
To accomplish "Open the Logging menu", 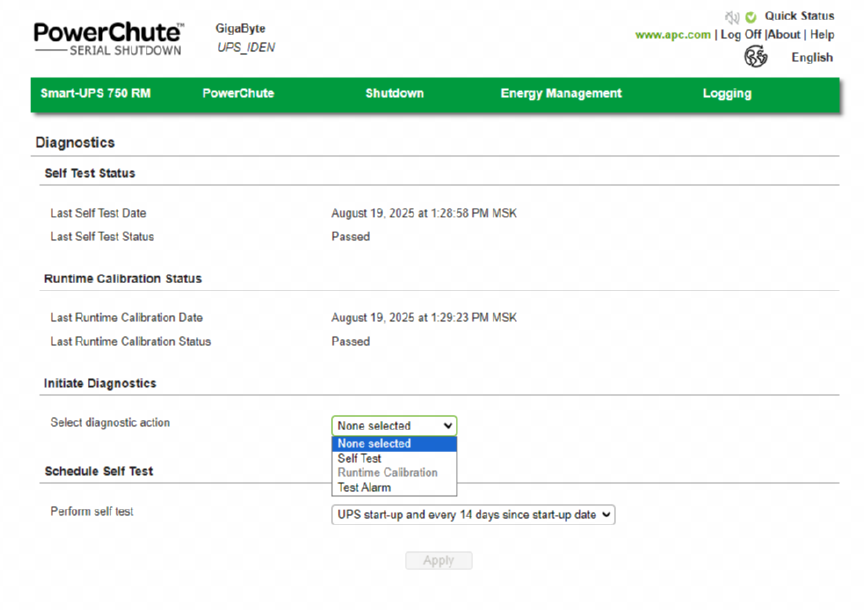I will click(727, 94).
